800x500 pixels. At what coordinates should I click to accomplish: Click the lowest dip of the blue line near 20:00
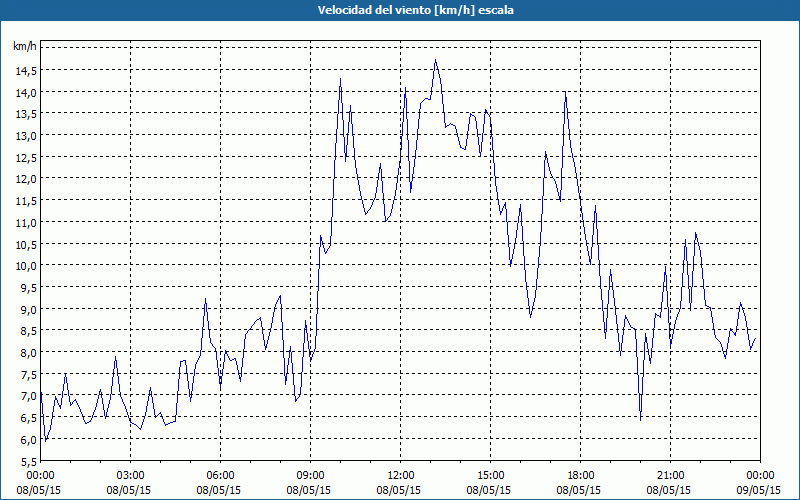click(640, 419)
